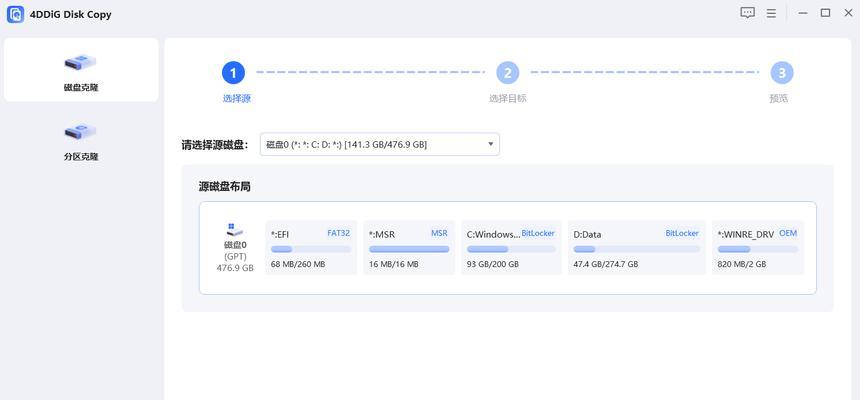Click the BitLocker label on D:Data
The width and height of the screenshot is (860, 400).
coord(682,233)
